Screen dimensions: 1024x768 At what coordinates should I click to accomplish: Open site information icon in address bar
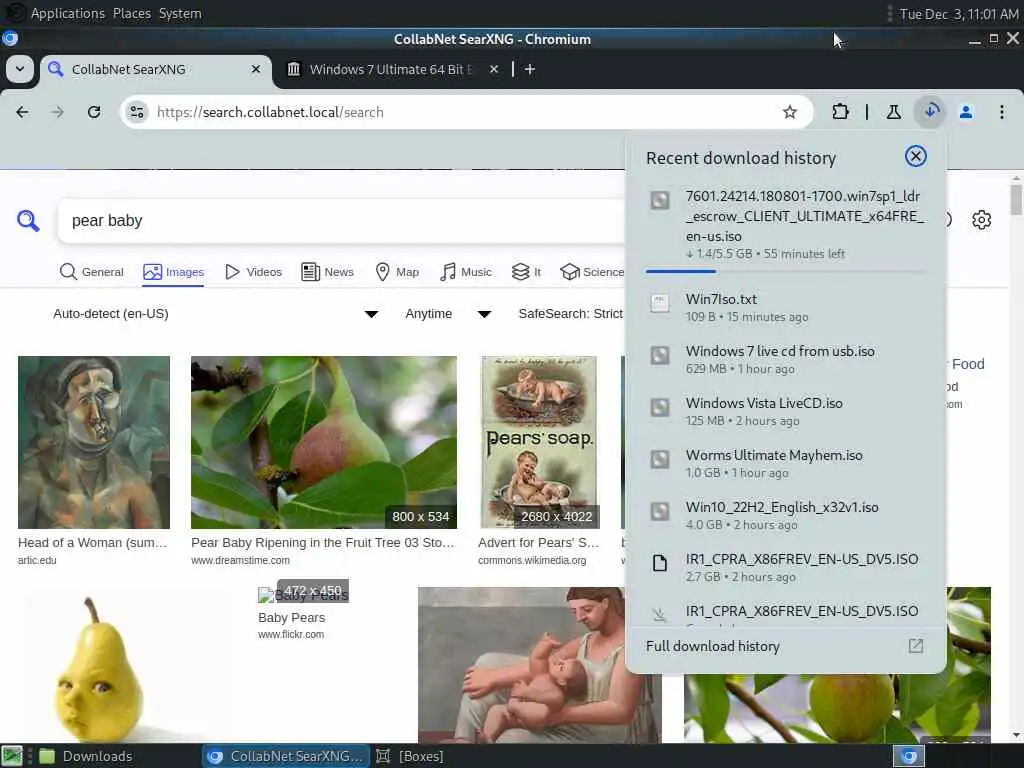pos(137,112)
